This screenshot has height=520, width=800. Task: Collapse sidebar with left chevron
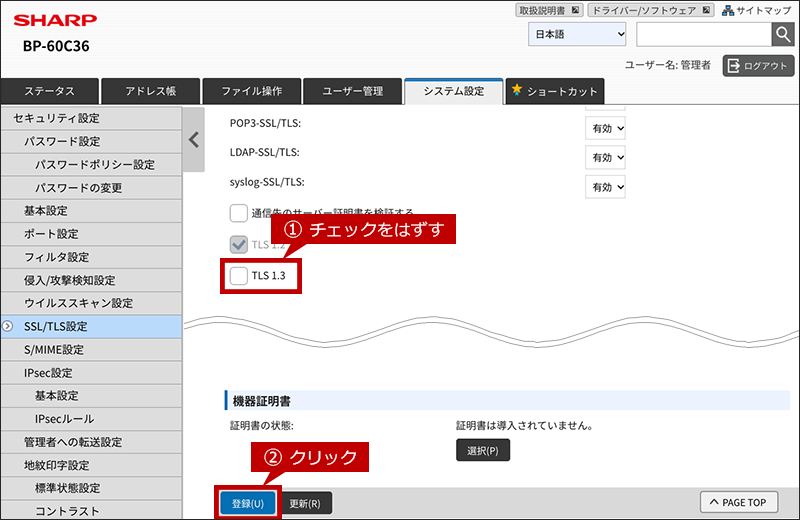[x=194, y=139]
